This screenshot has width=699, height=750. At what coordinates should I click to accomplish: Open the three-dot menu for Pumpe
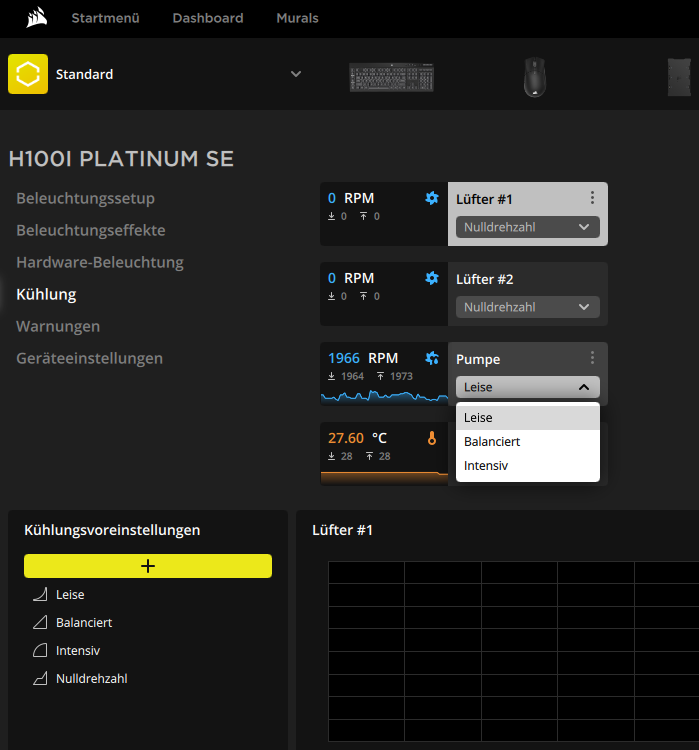pyautogui.click(x=592, y=358)
